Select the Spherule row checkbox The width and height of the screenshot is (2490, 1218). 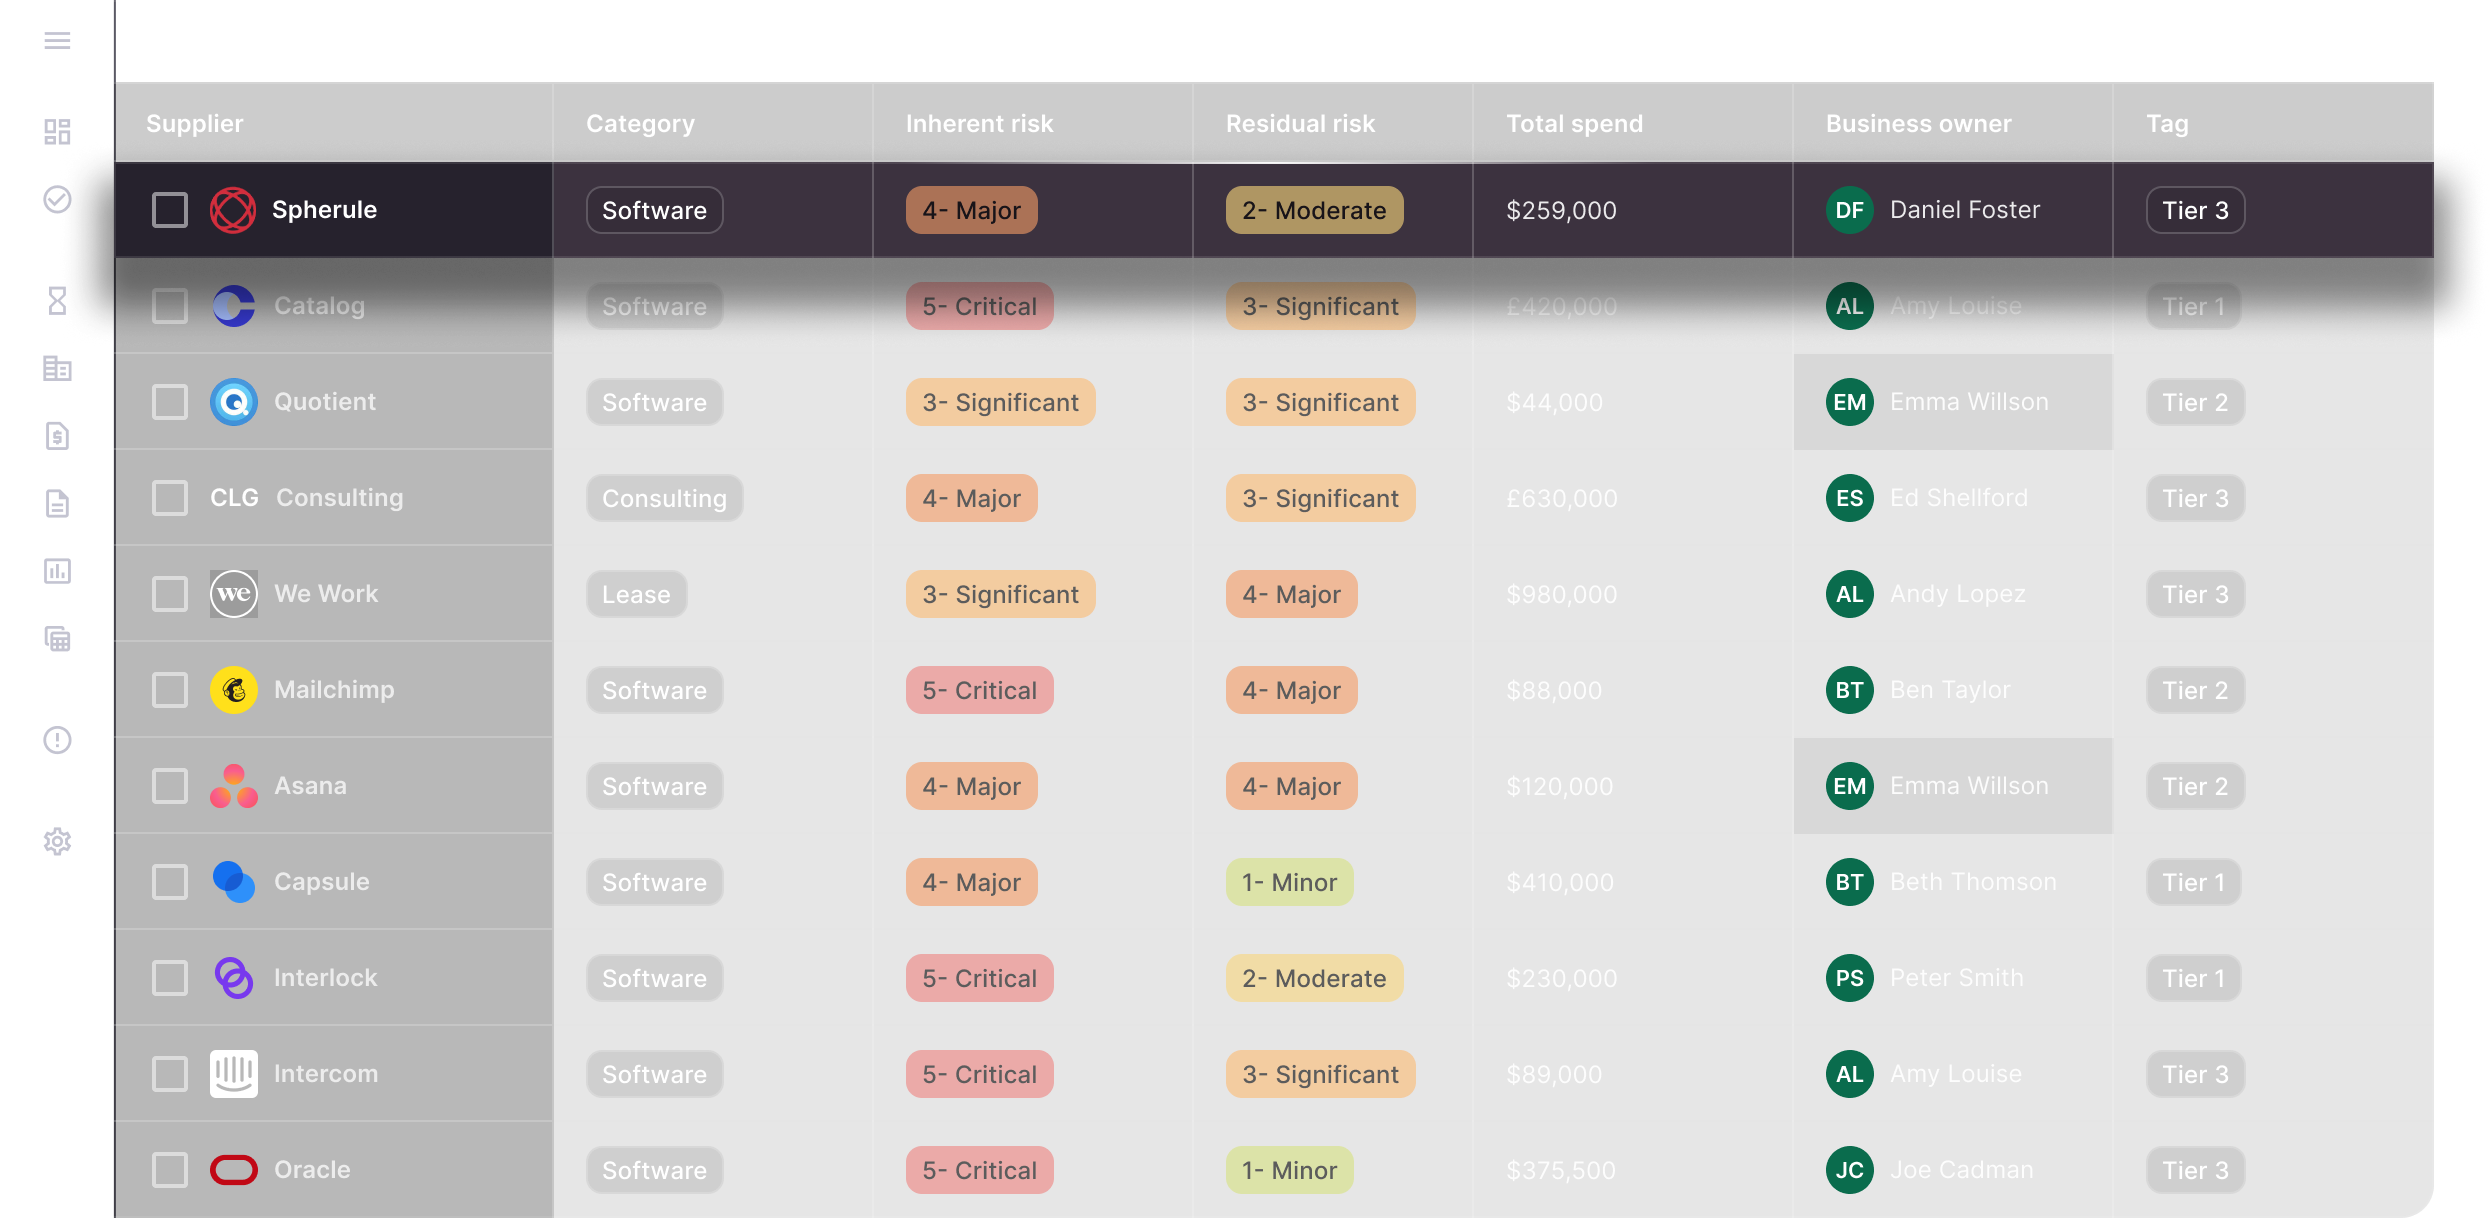pyautogui.click(x=170, y=210)
